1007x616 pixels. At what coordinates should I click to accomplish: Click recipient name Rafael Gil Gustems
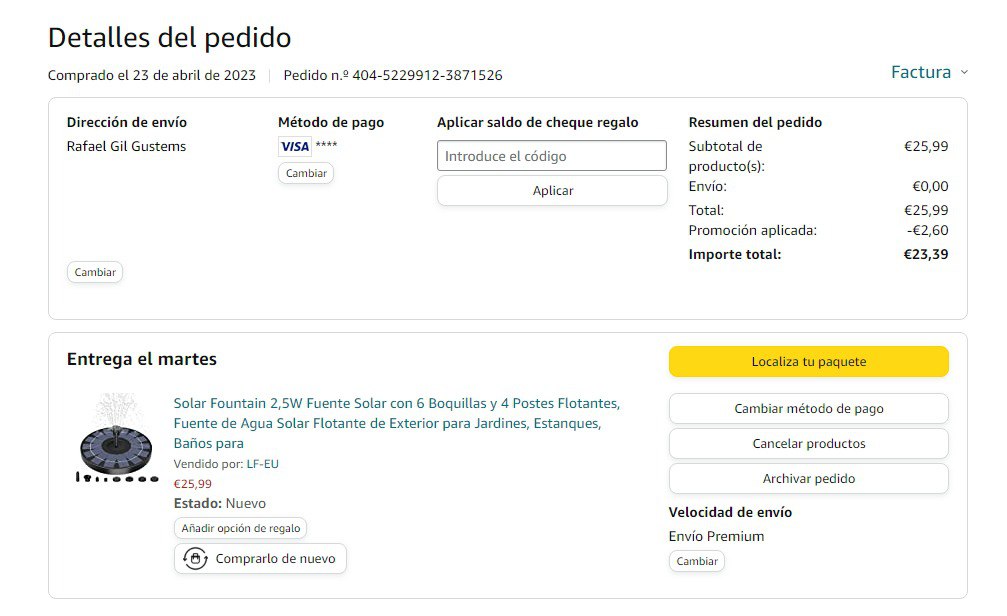pyautogui.click(x=126, y=146)
